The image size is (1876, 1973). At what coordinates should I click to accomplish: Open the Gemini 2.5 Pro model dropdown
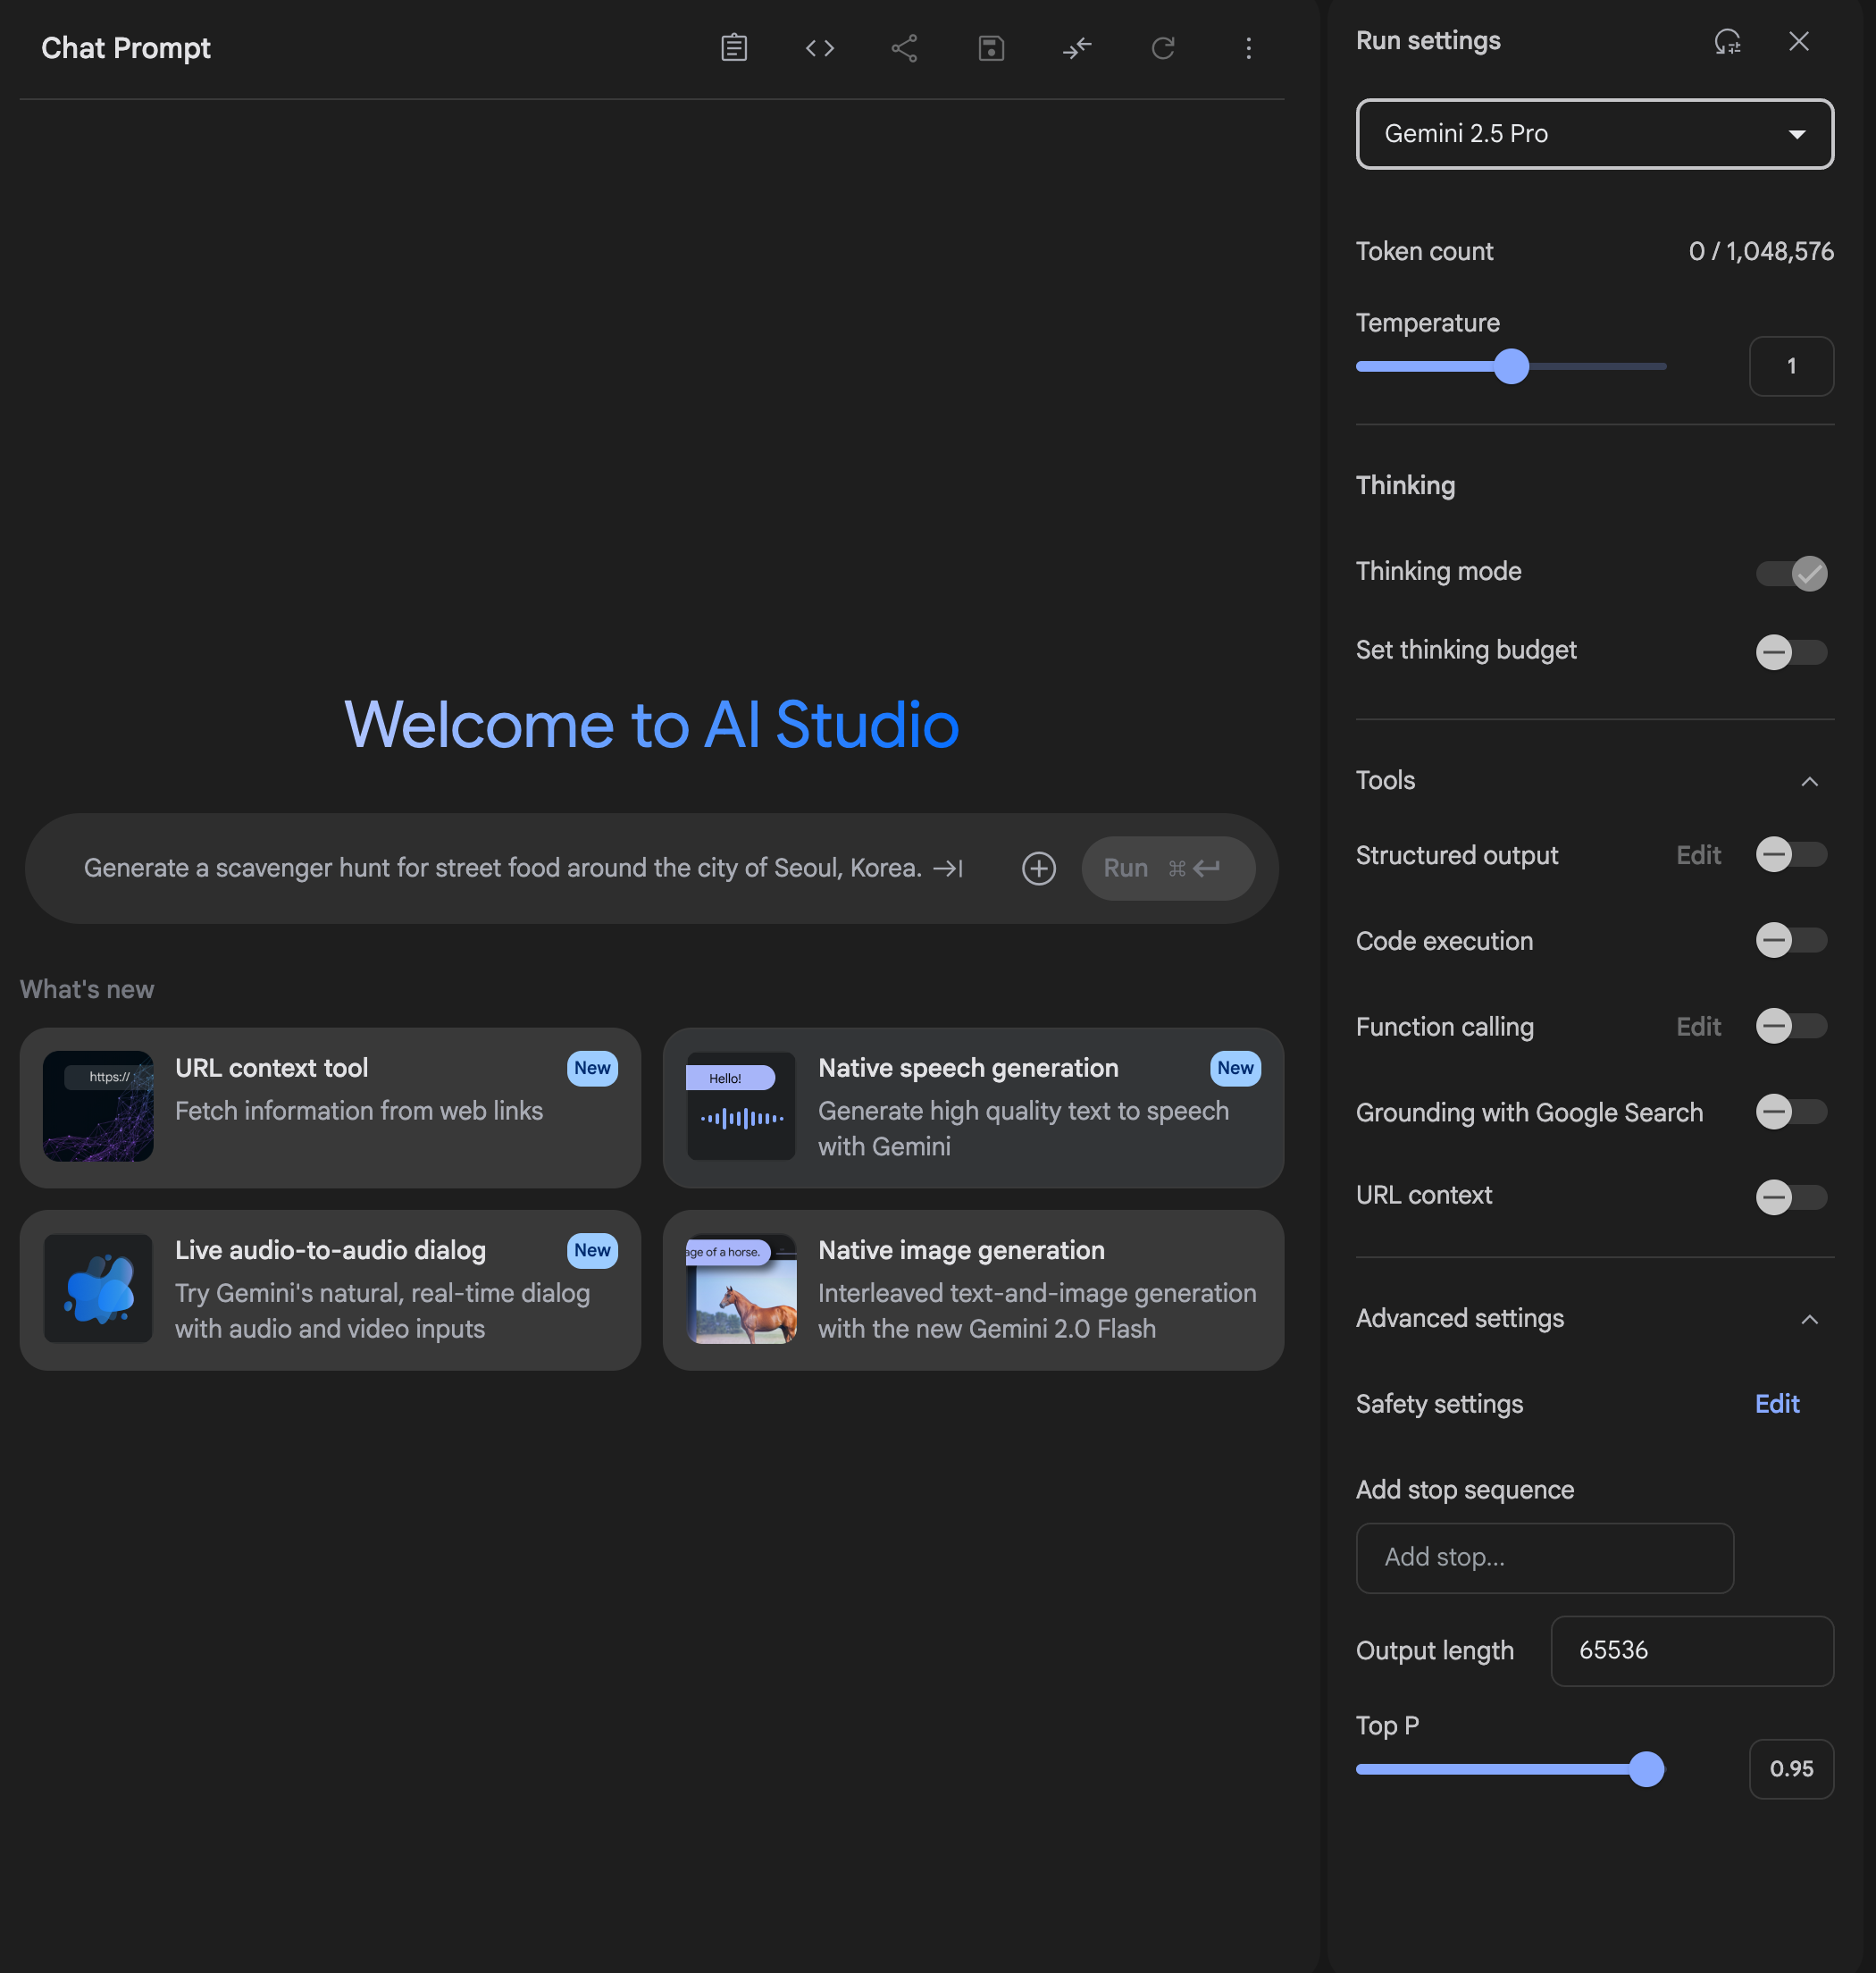[1594, 134]
